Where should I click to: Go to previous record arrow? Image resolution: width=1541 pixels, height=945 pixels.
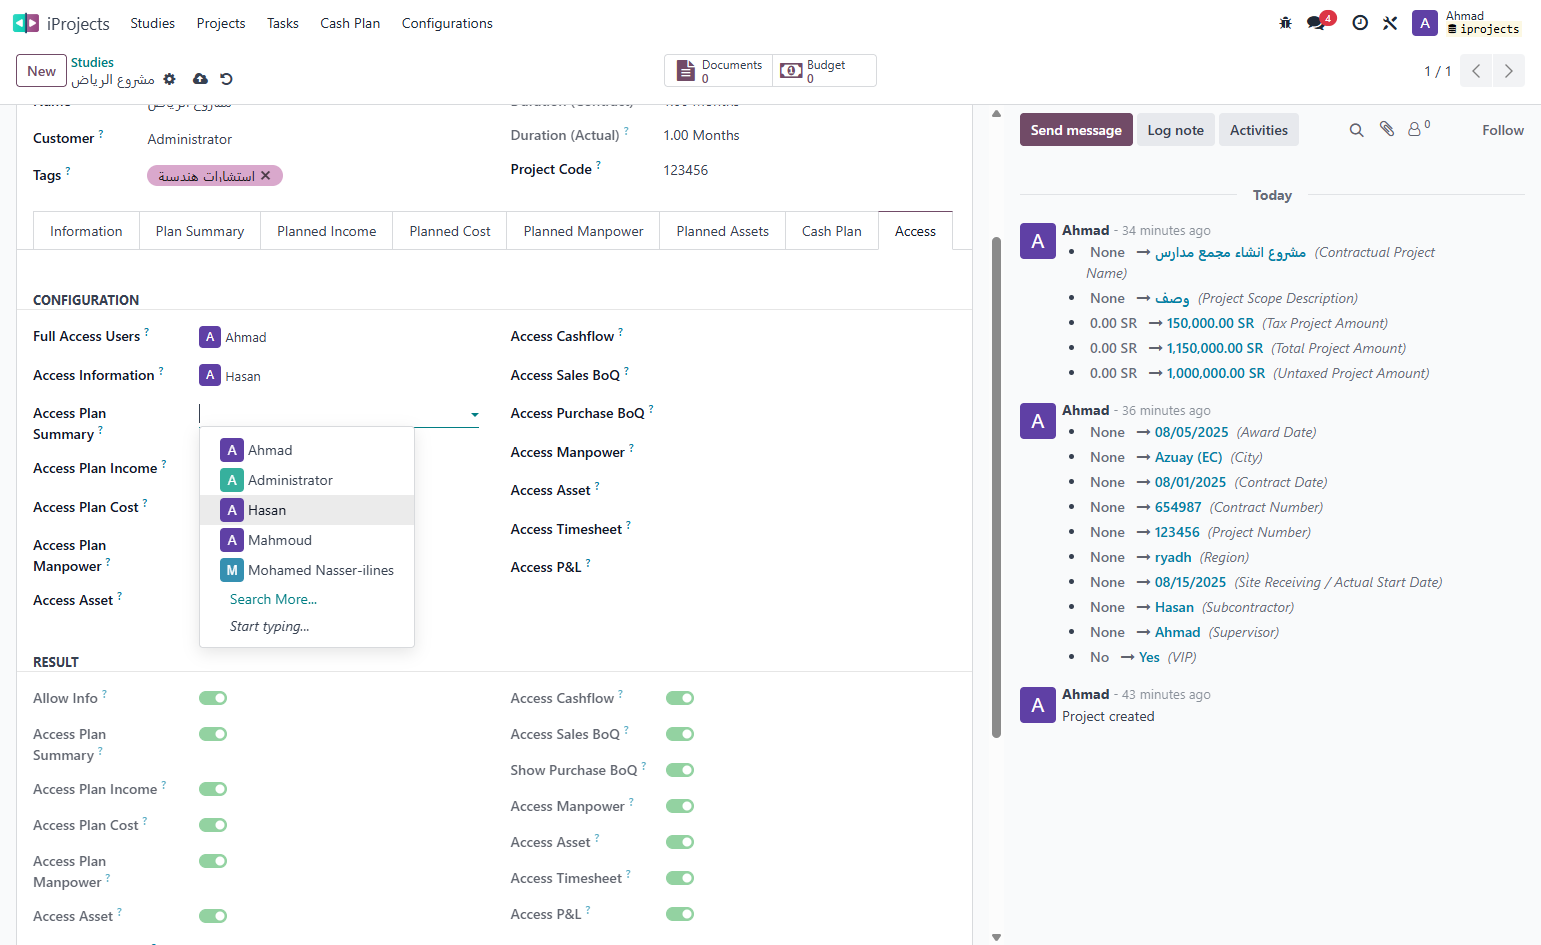tap(1476, 71)
